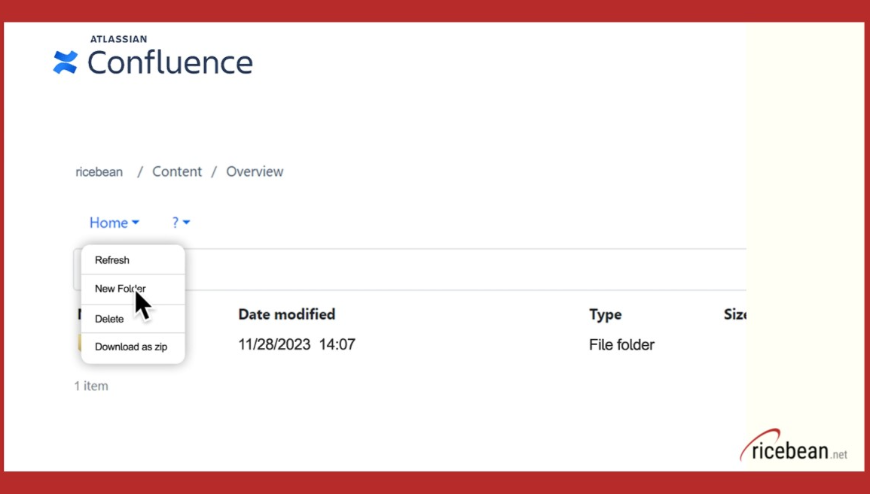This screenshot has width=870, height=494.
Task: Choose New Folder in the menu
Action: (119, 289)
